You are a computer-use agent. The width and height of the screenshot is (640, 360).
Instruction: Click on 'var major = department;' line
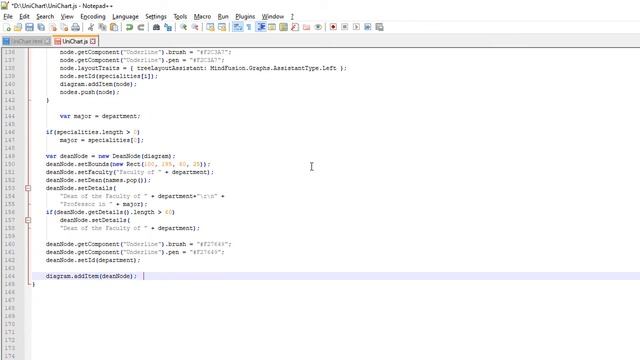coord(100,116)
